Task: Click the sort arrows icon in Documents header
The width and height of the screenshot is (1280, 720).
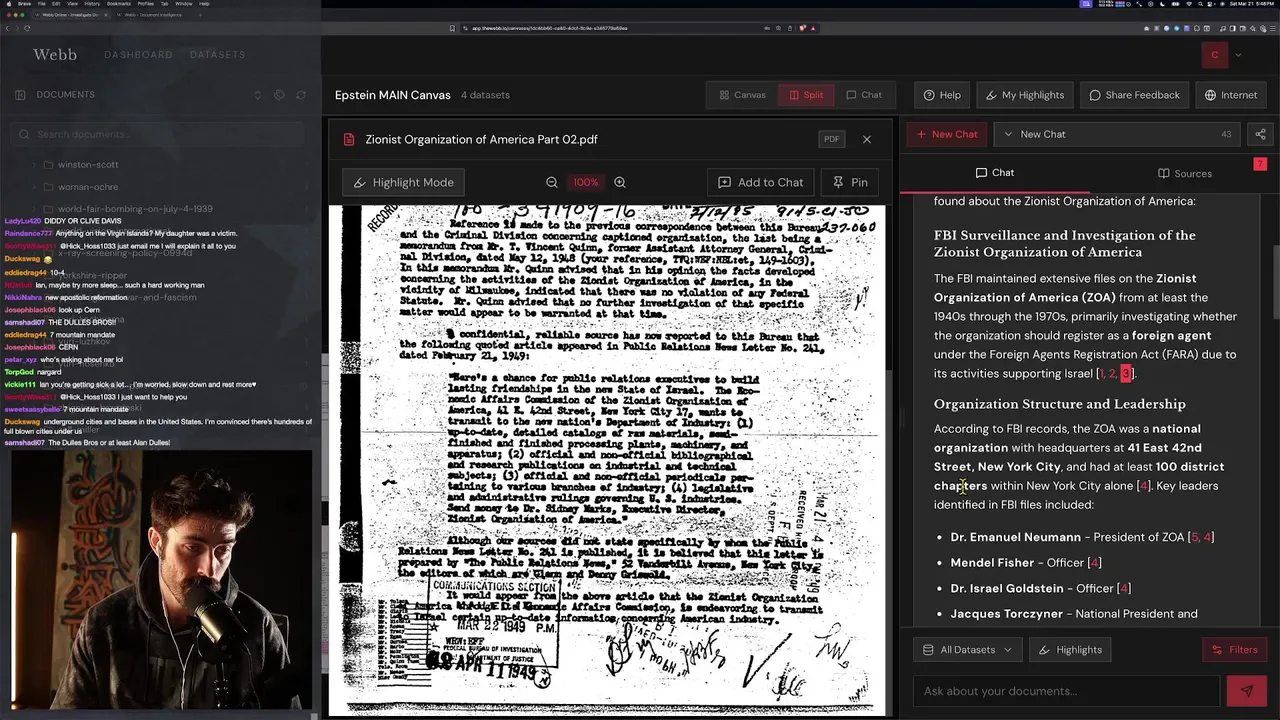Action: (x=257, y=95)
